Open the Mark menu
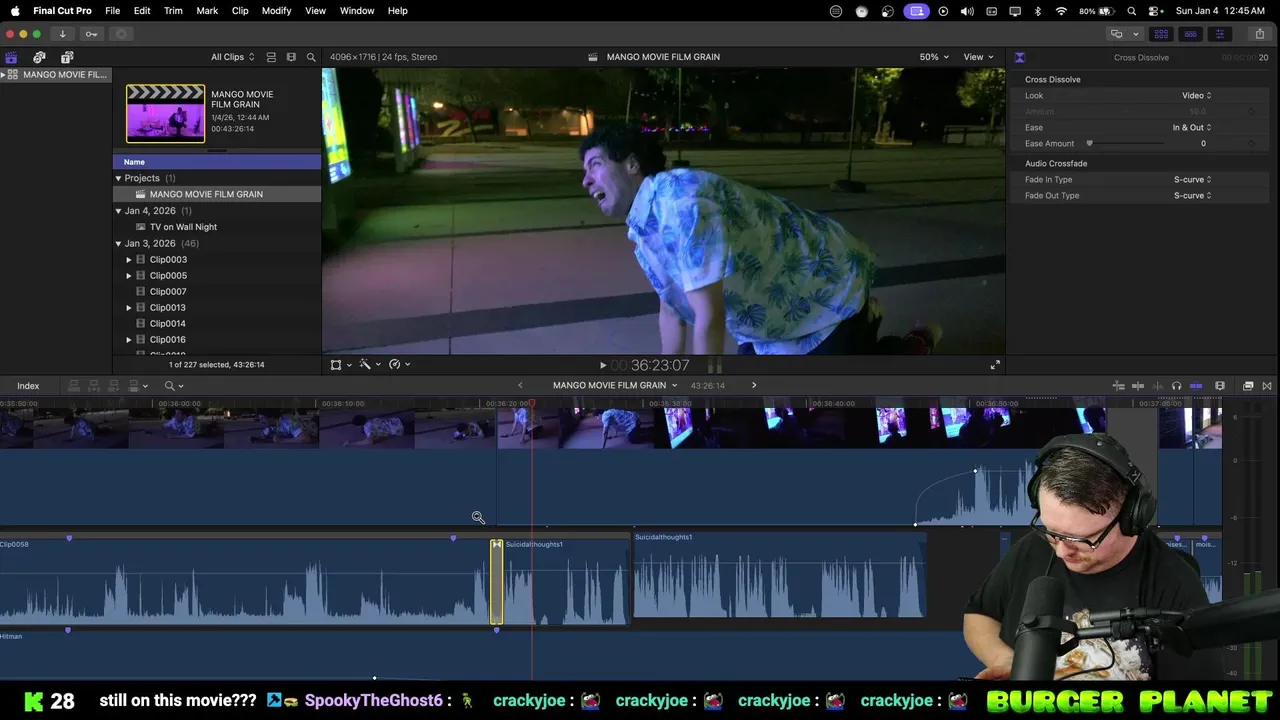This screenshot has width=1280, height=720. click(207, 11)
